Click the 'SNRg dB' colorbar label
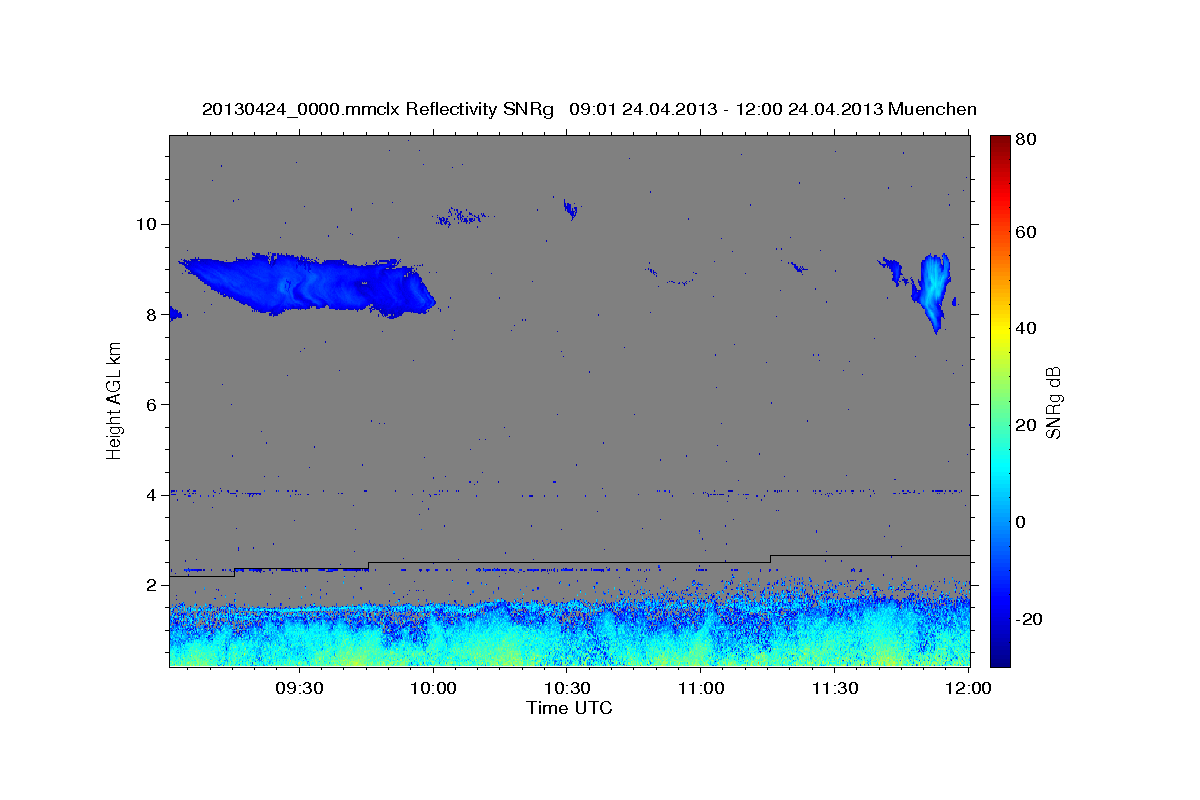 [x=1053, y=402]
